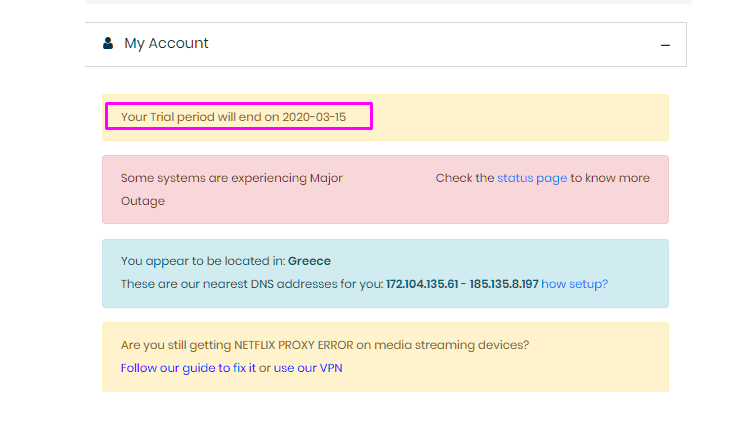Image resolution: width=750 pixels, height=428 pixels.
Task: Click the user icon beside My Account
Action: tap(108, 44)
